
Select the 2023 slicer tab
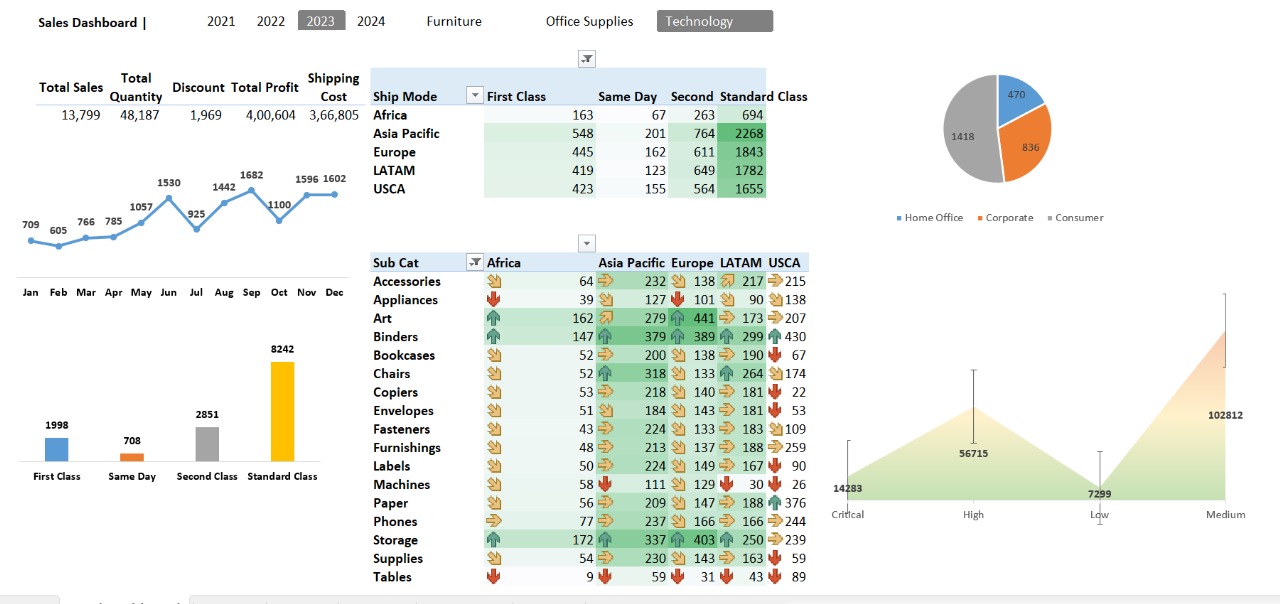click(x=321, y=21)
